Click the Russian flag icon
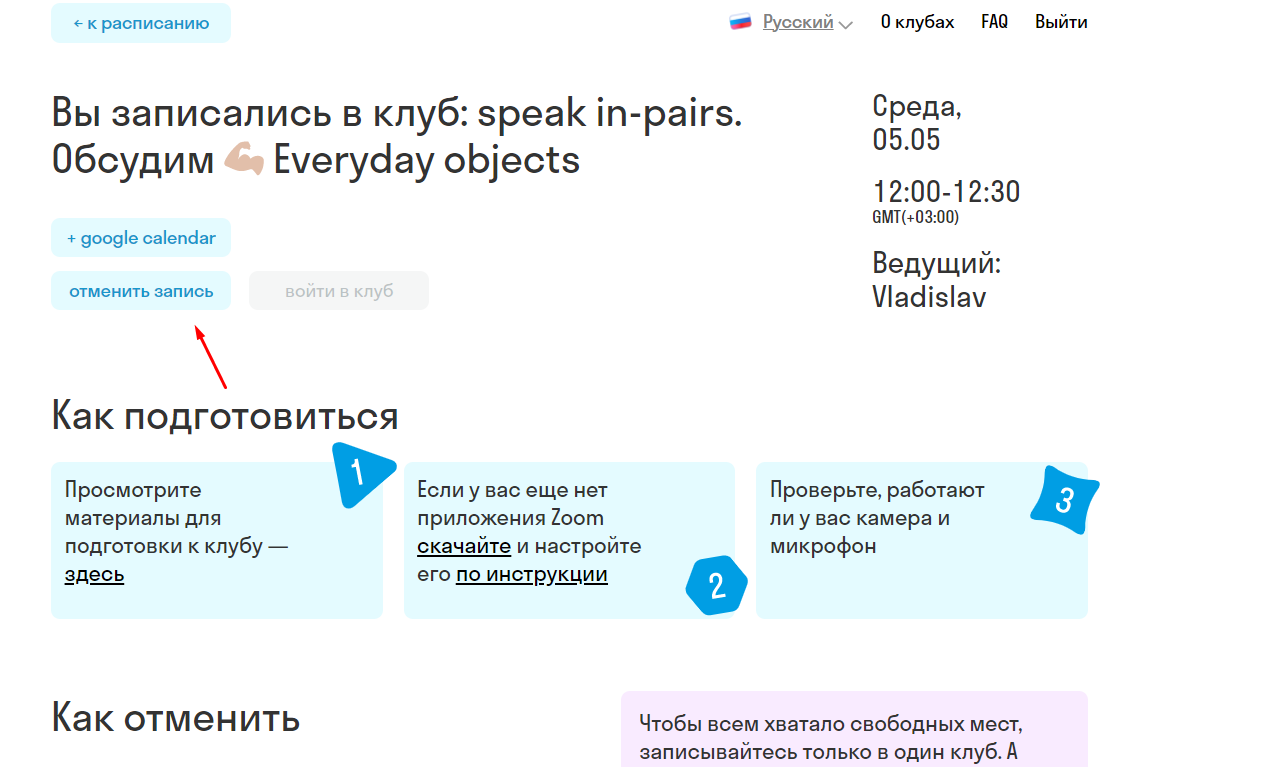 point(739,20)
